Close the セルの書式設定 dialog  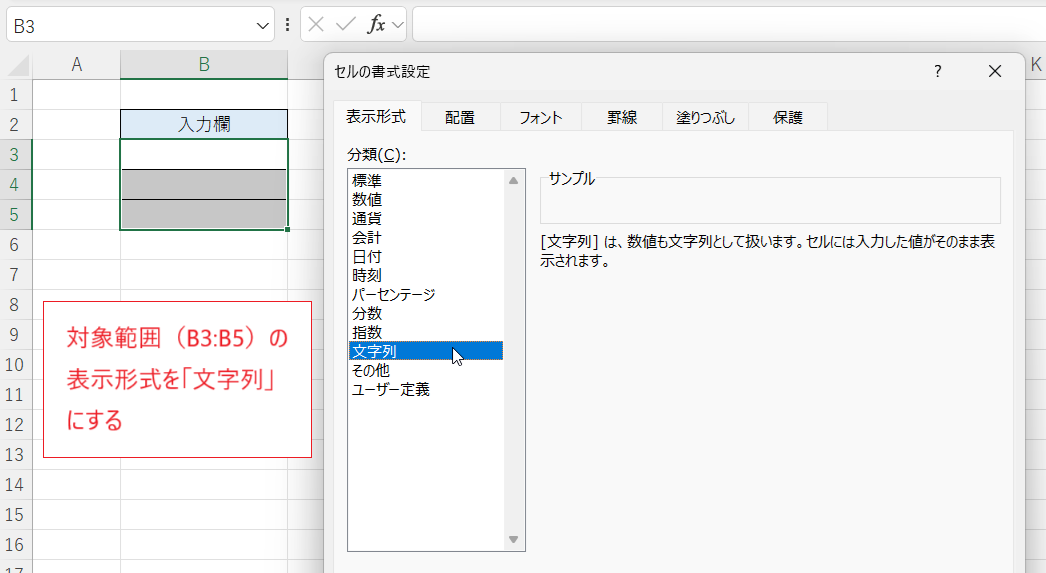click(x=995, y=71)
